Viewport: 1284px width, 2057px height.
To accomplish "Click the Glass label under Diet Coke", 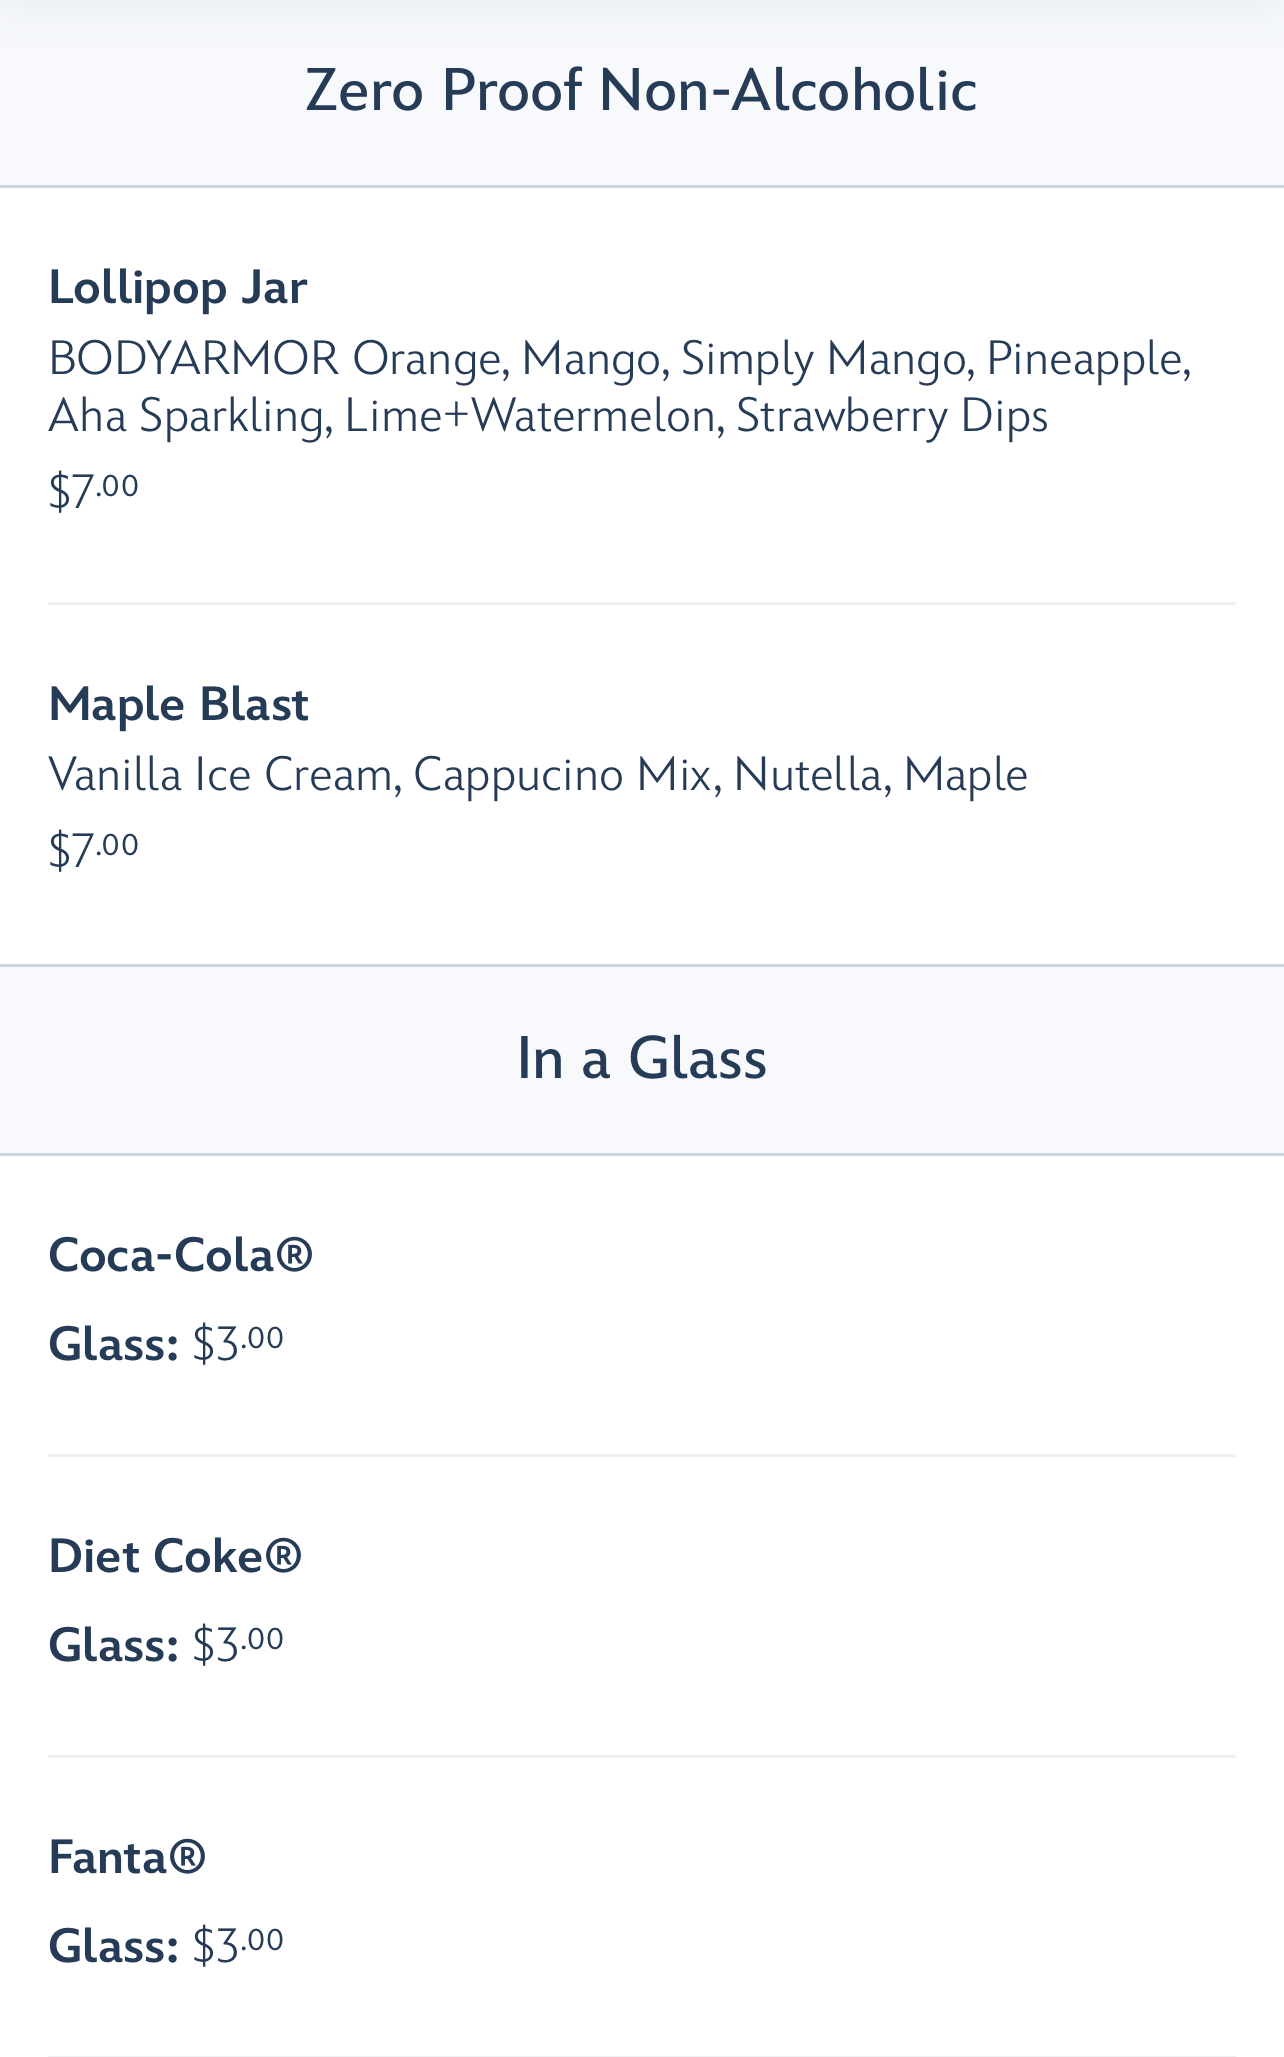I will coord(114,1645).
